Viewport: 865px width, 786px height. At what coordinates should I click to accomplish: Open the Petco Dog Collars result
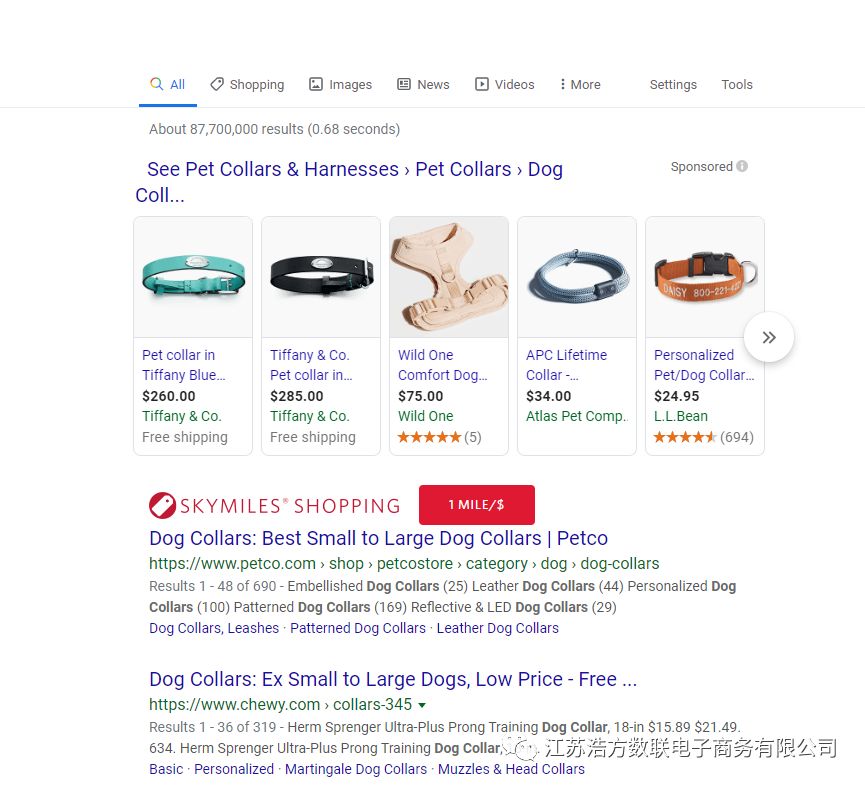378,538
